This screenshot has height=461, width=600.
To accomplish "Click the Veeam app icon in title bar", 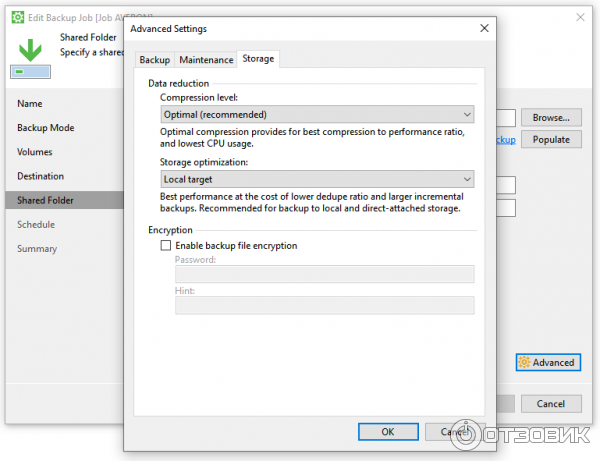I will point(18,17).
